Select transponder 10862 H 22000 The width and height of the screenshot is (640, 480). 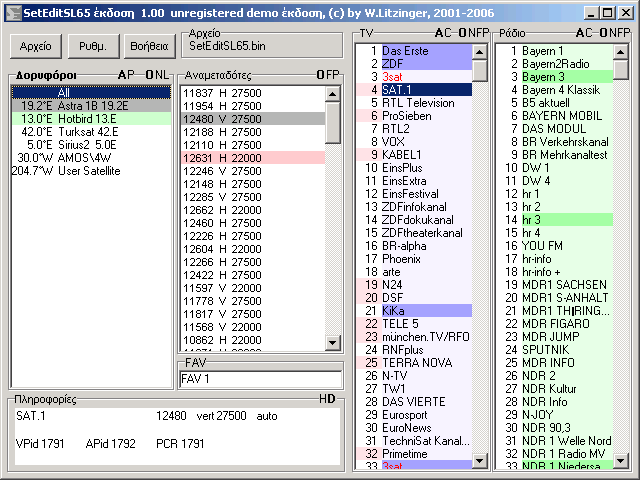(253, 340)
